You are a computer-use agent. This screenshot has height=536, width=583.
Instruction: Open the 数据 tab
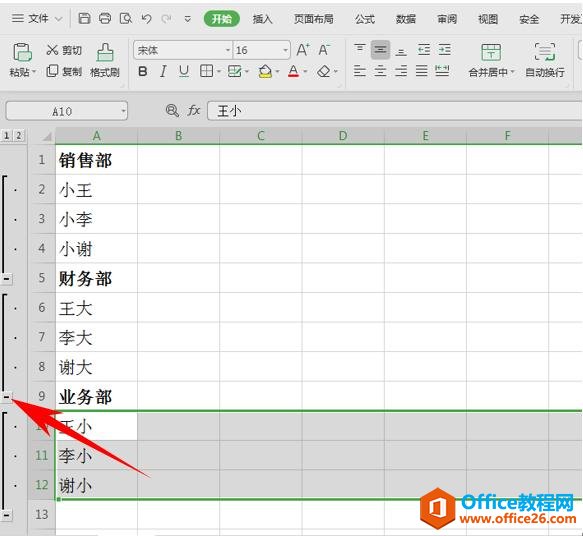pyautogui.click(x=405, y=19)
